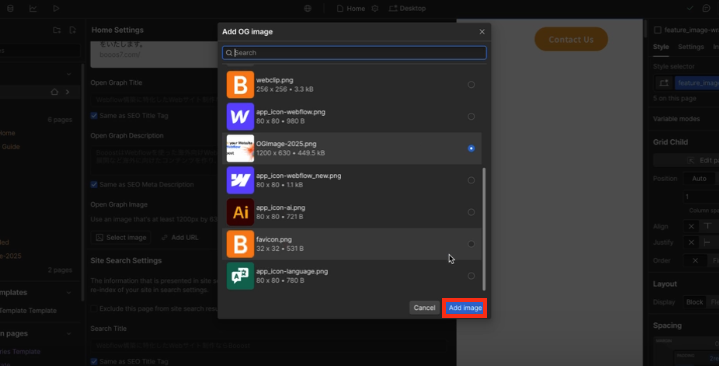Select Block display option

(x=694, y=302)
